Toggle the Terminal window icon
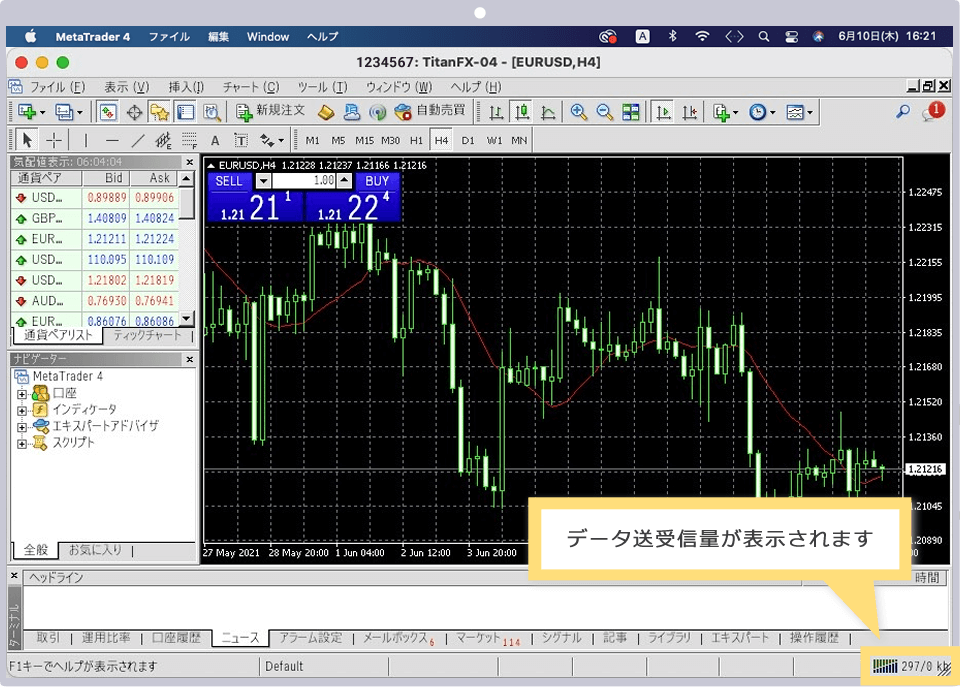This screenshot has width=960, height=687. pos(186,112)
